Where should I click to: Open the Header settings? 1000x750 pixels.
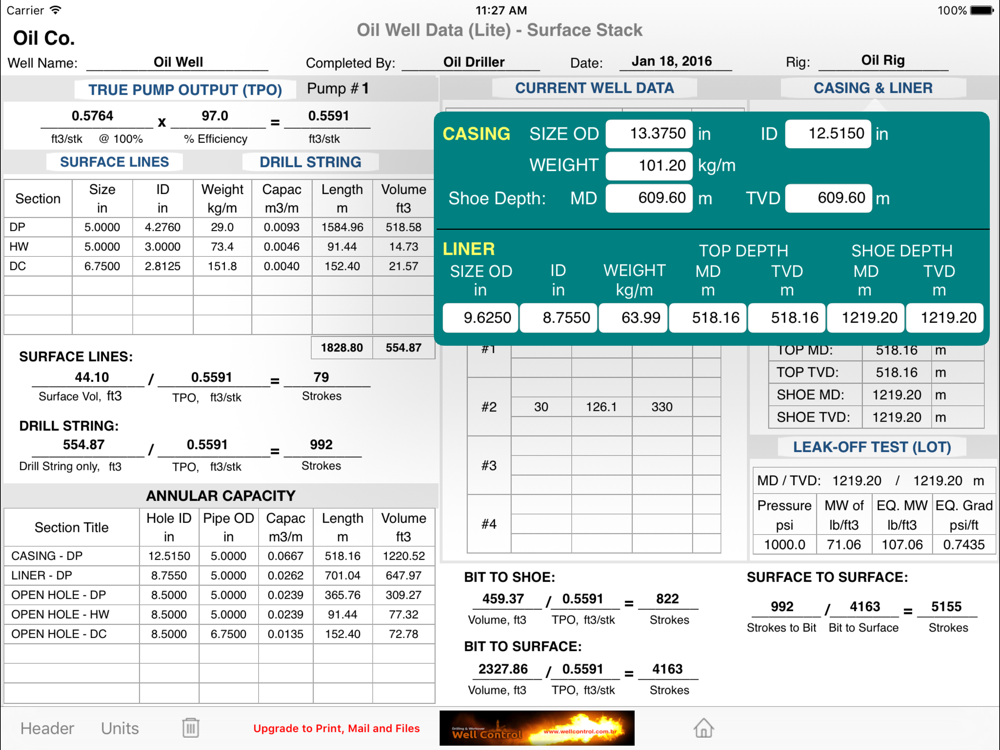coord(47,728)
